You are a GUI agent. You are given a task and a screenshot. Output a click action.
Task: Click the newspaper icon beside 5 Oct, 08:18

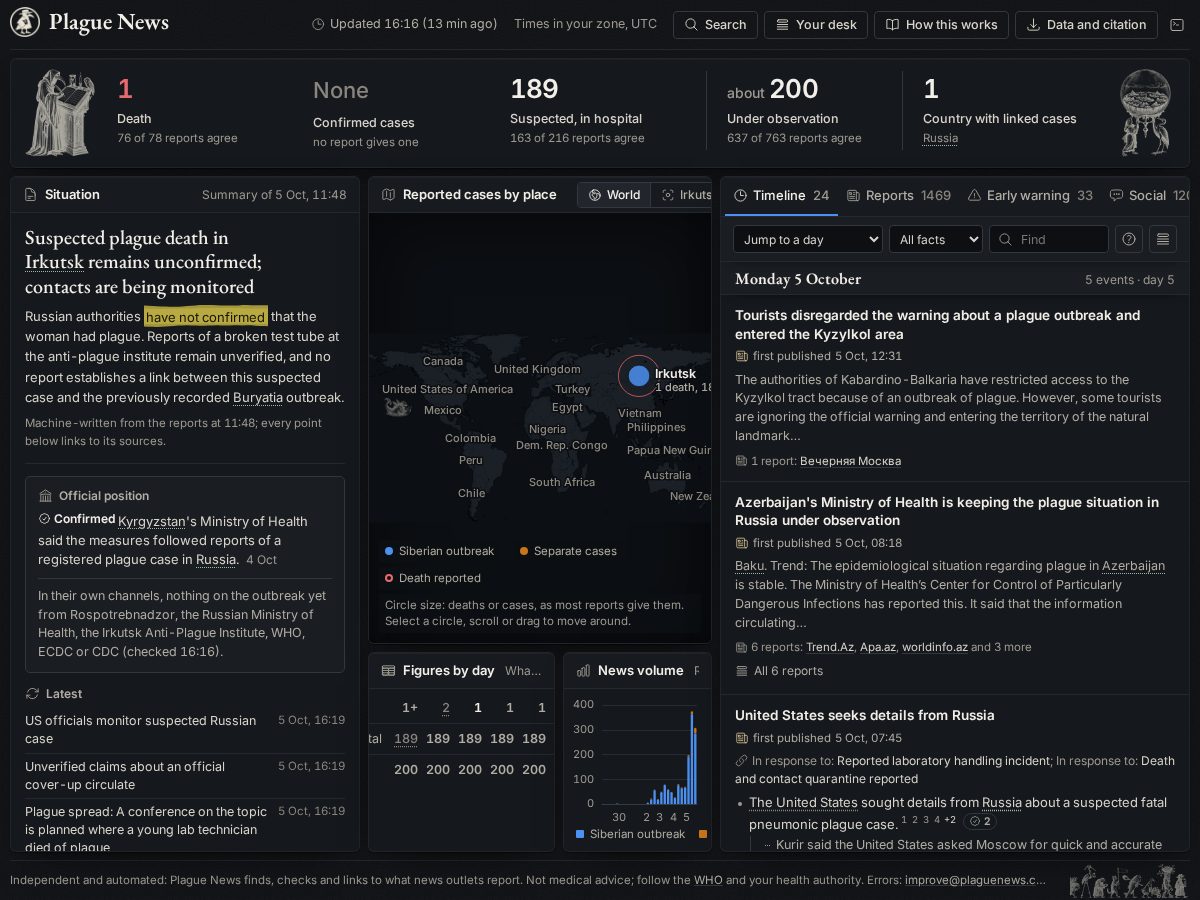741,543
